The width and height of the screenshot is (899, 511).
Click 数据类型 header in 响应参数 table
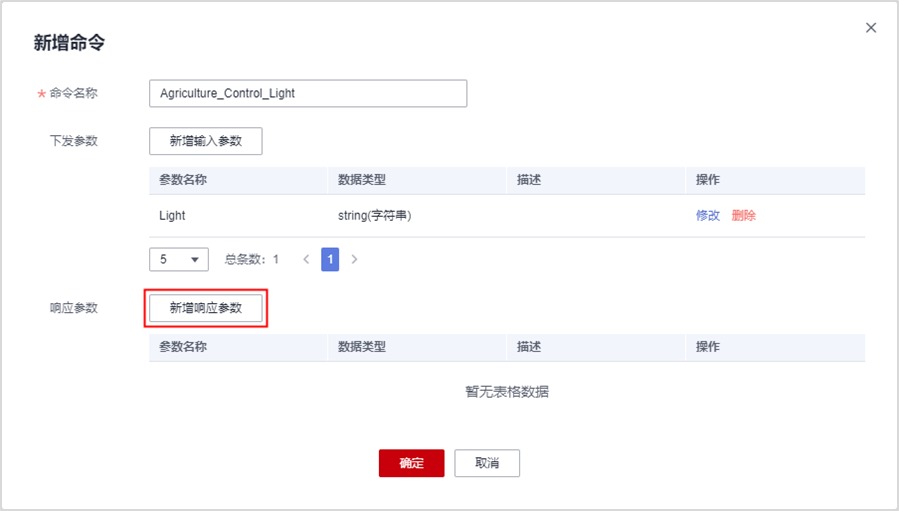362,347
